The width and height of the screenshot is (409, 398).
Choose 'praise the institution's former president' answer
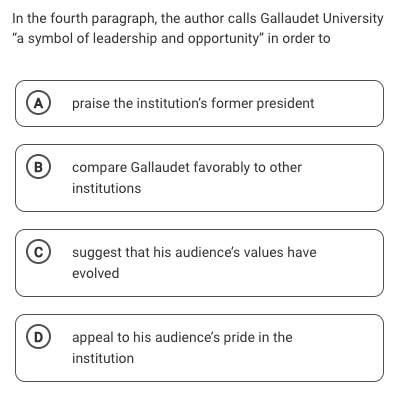[199, 103]
